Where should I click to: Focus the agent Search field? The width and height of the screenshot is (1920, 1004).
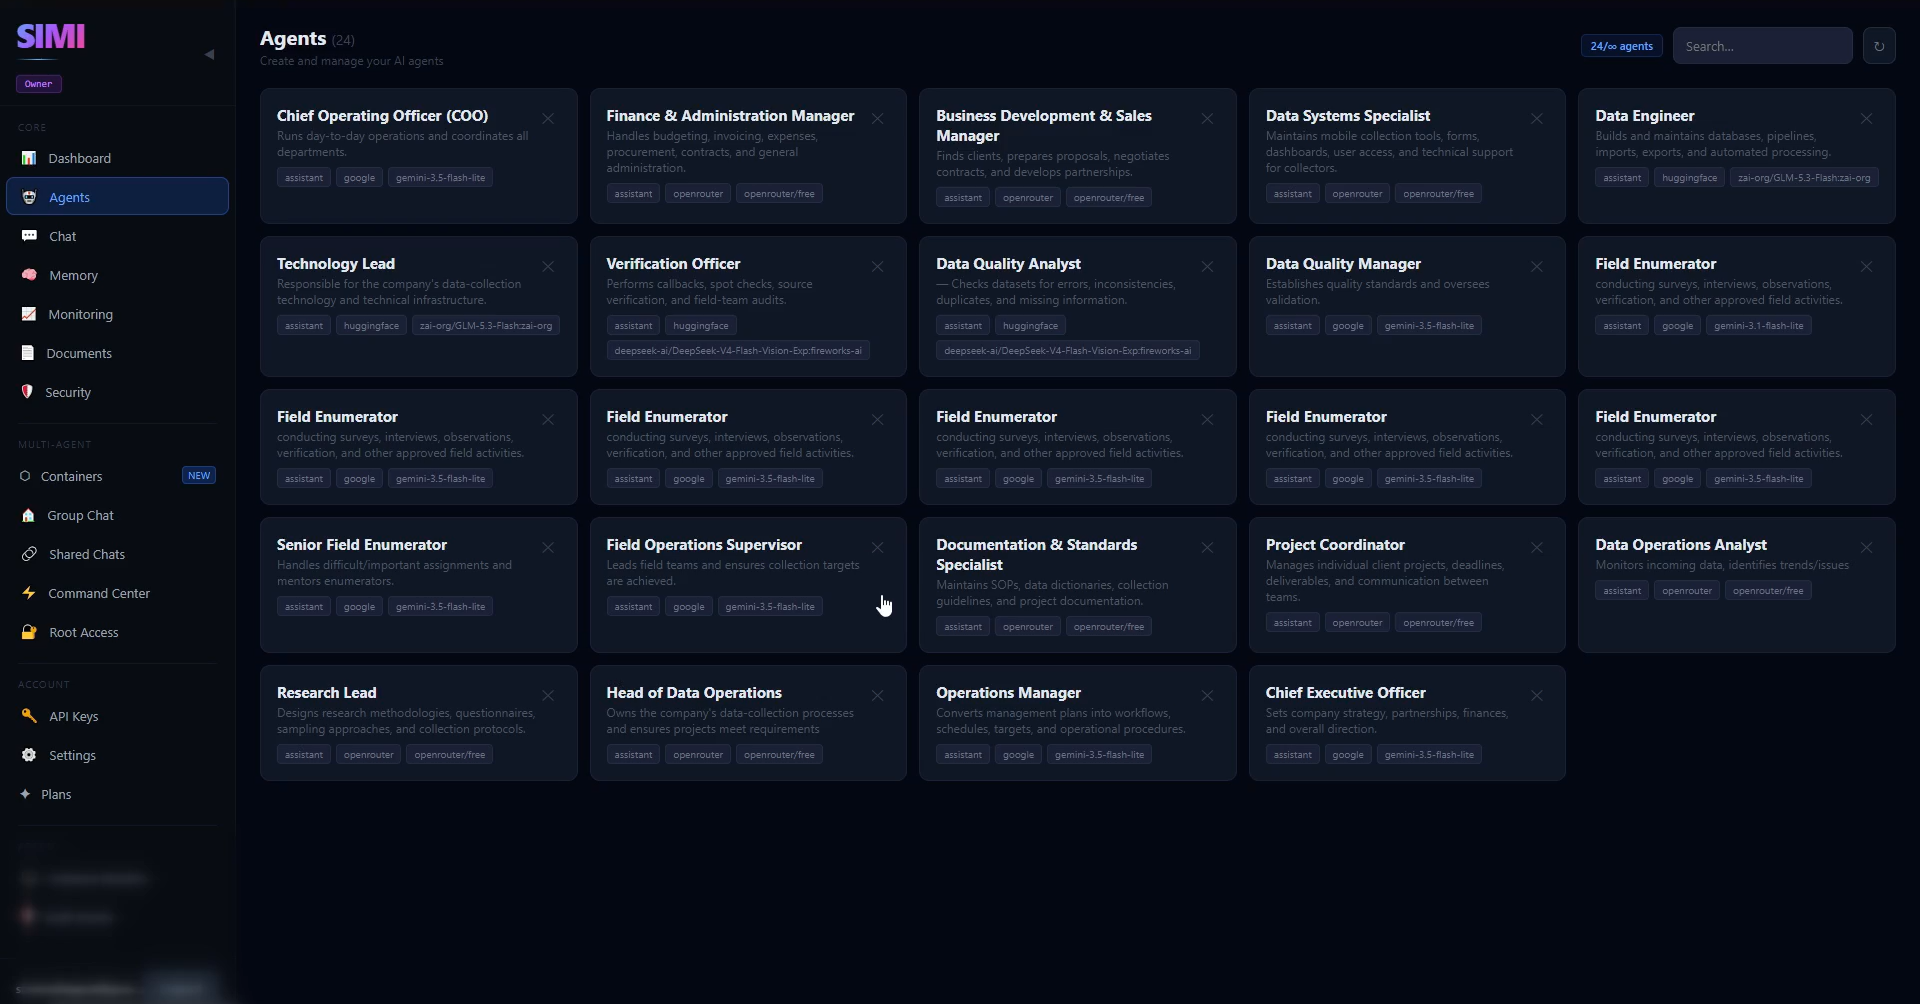1762,46
